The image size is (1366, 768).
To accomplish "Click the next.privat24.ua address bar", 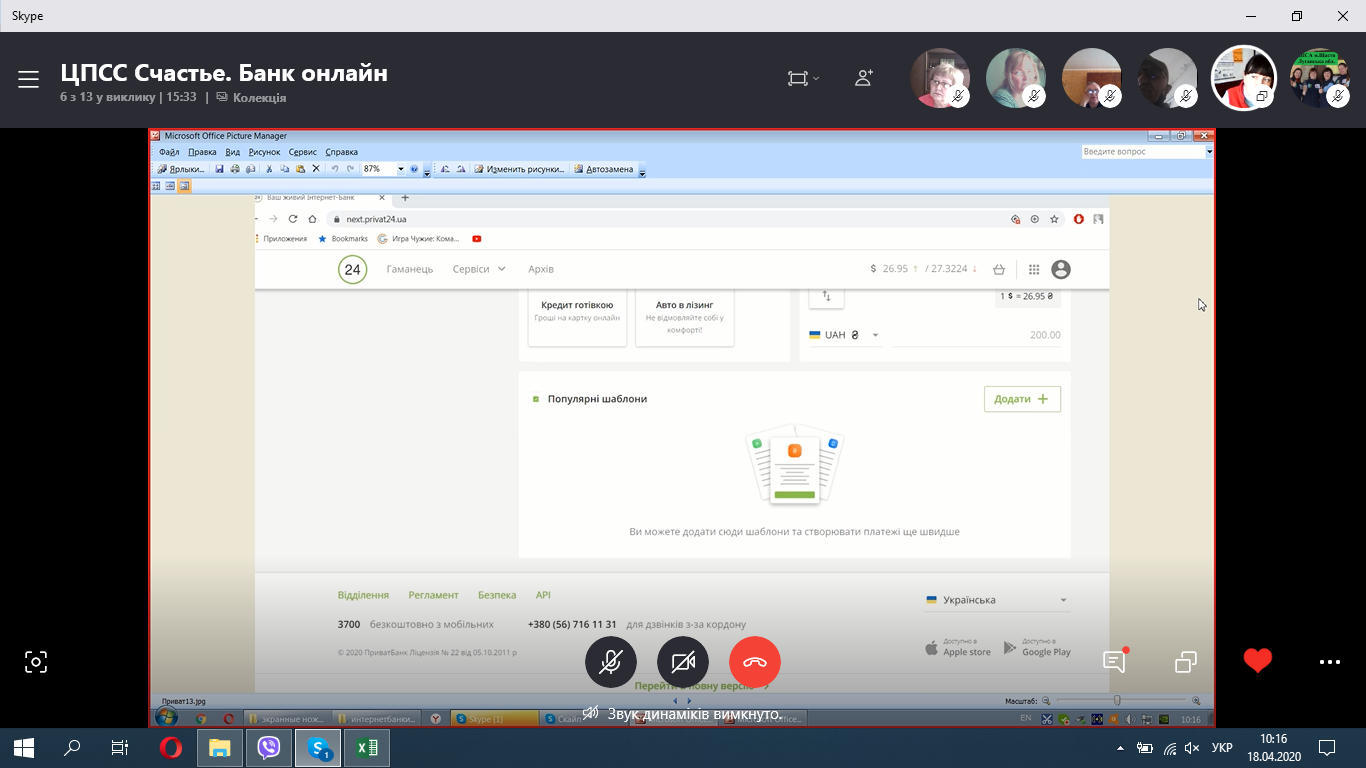I will coord(376,219).
